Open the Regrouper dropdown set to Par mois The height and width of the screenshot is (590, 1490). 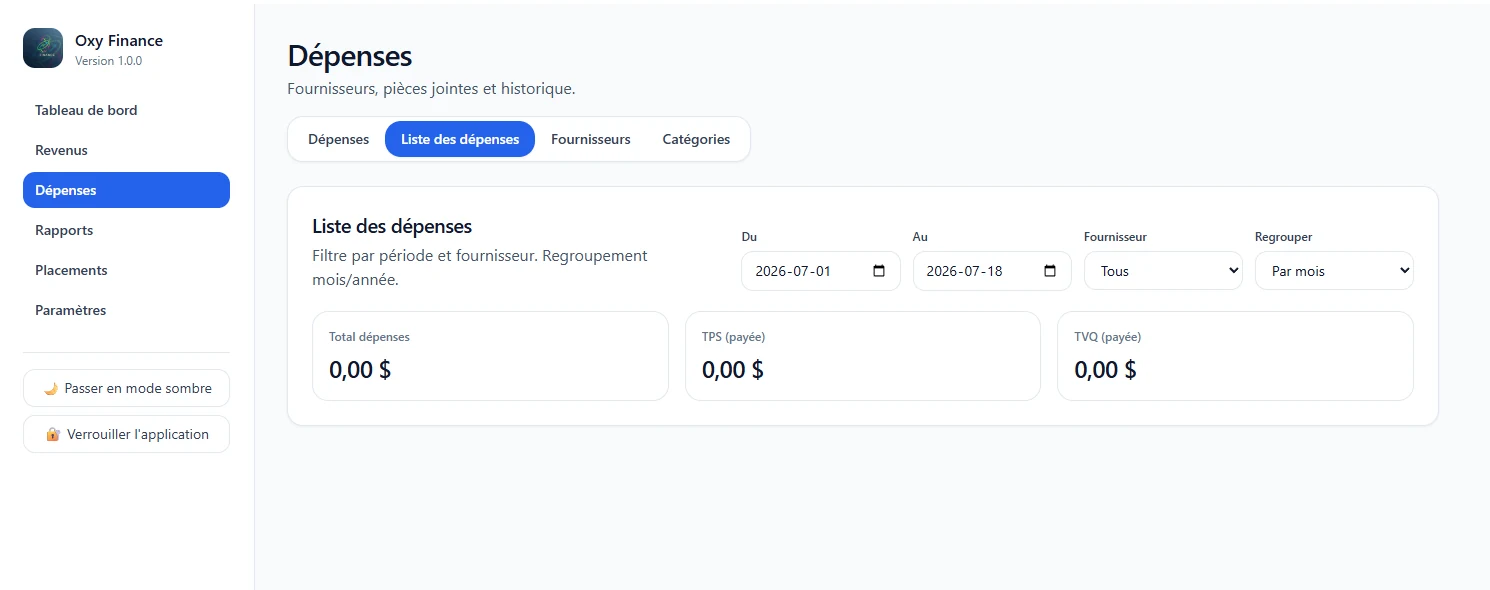click(x=1334, y=271)
